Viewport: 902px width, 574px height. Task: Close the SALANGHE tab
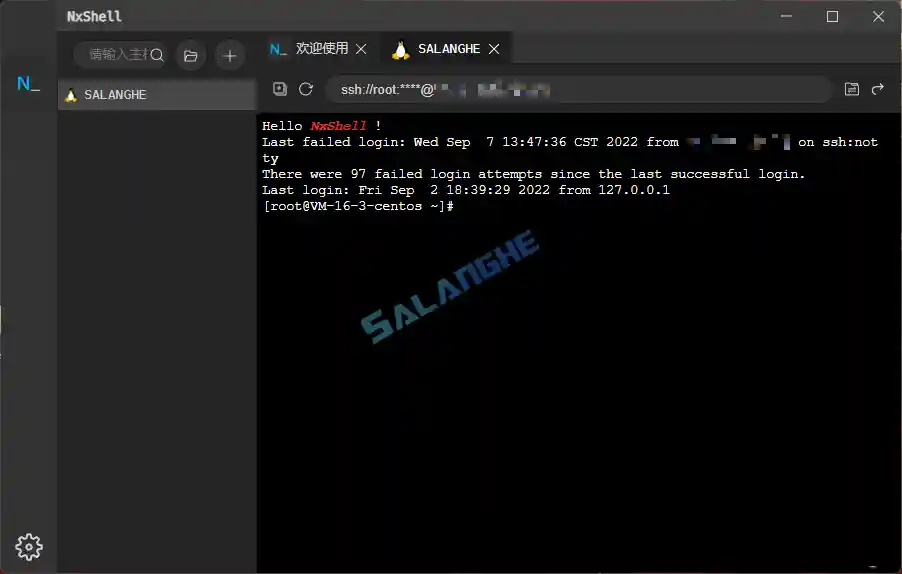494,49
